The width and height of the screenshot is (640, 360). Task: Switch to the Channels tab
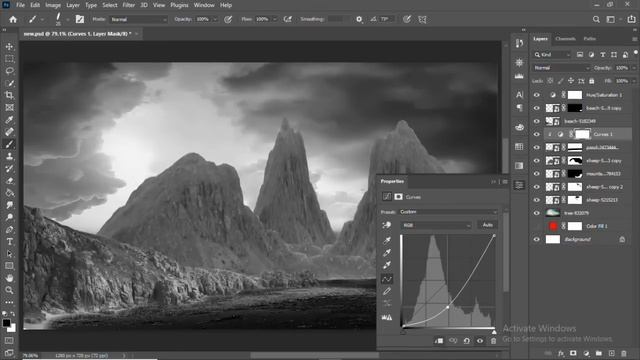(x=565, y=39)
